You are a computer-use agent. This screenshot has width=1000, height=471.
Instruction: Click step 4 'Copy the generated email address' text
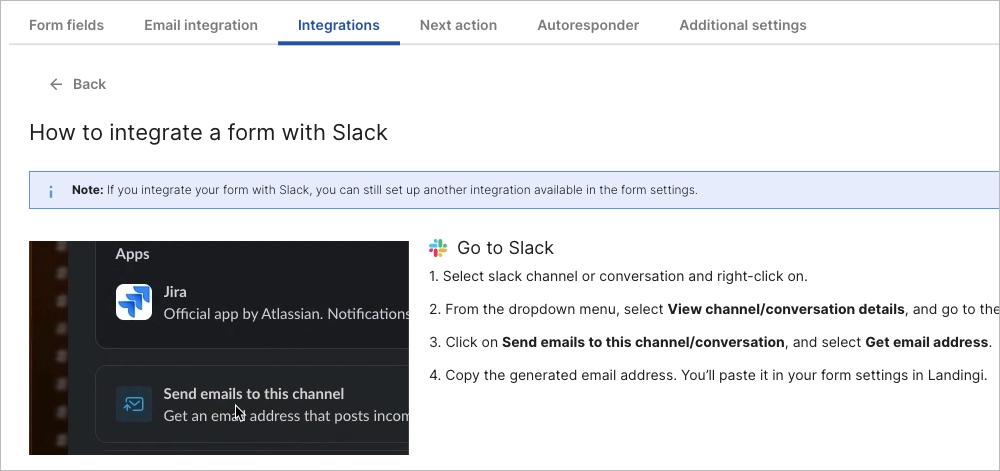(708, 375)
